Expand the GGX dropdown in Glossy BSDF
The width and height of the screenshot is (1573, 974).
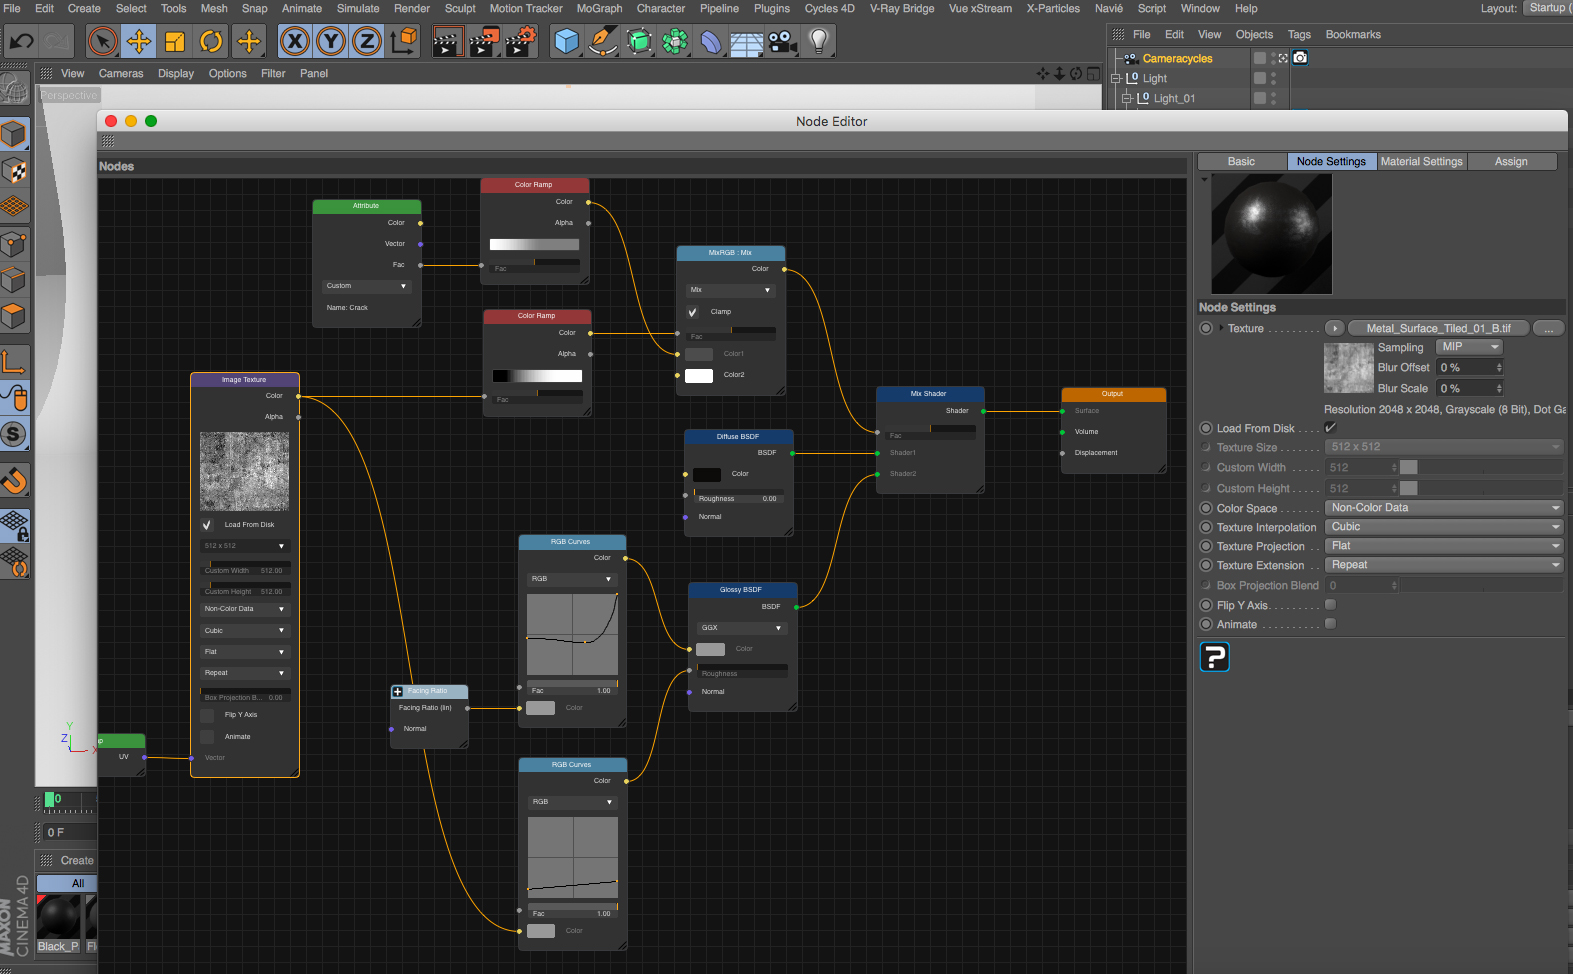pyautogui.click(x=741, y=628)
